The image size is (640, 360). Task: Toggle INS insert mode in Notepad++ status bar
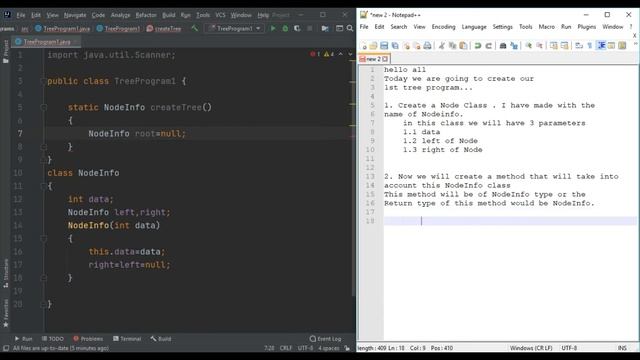(622, 348)
